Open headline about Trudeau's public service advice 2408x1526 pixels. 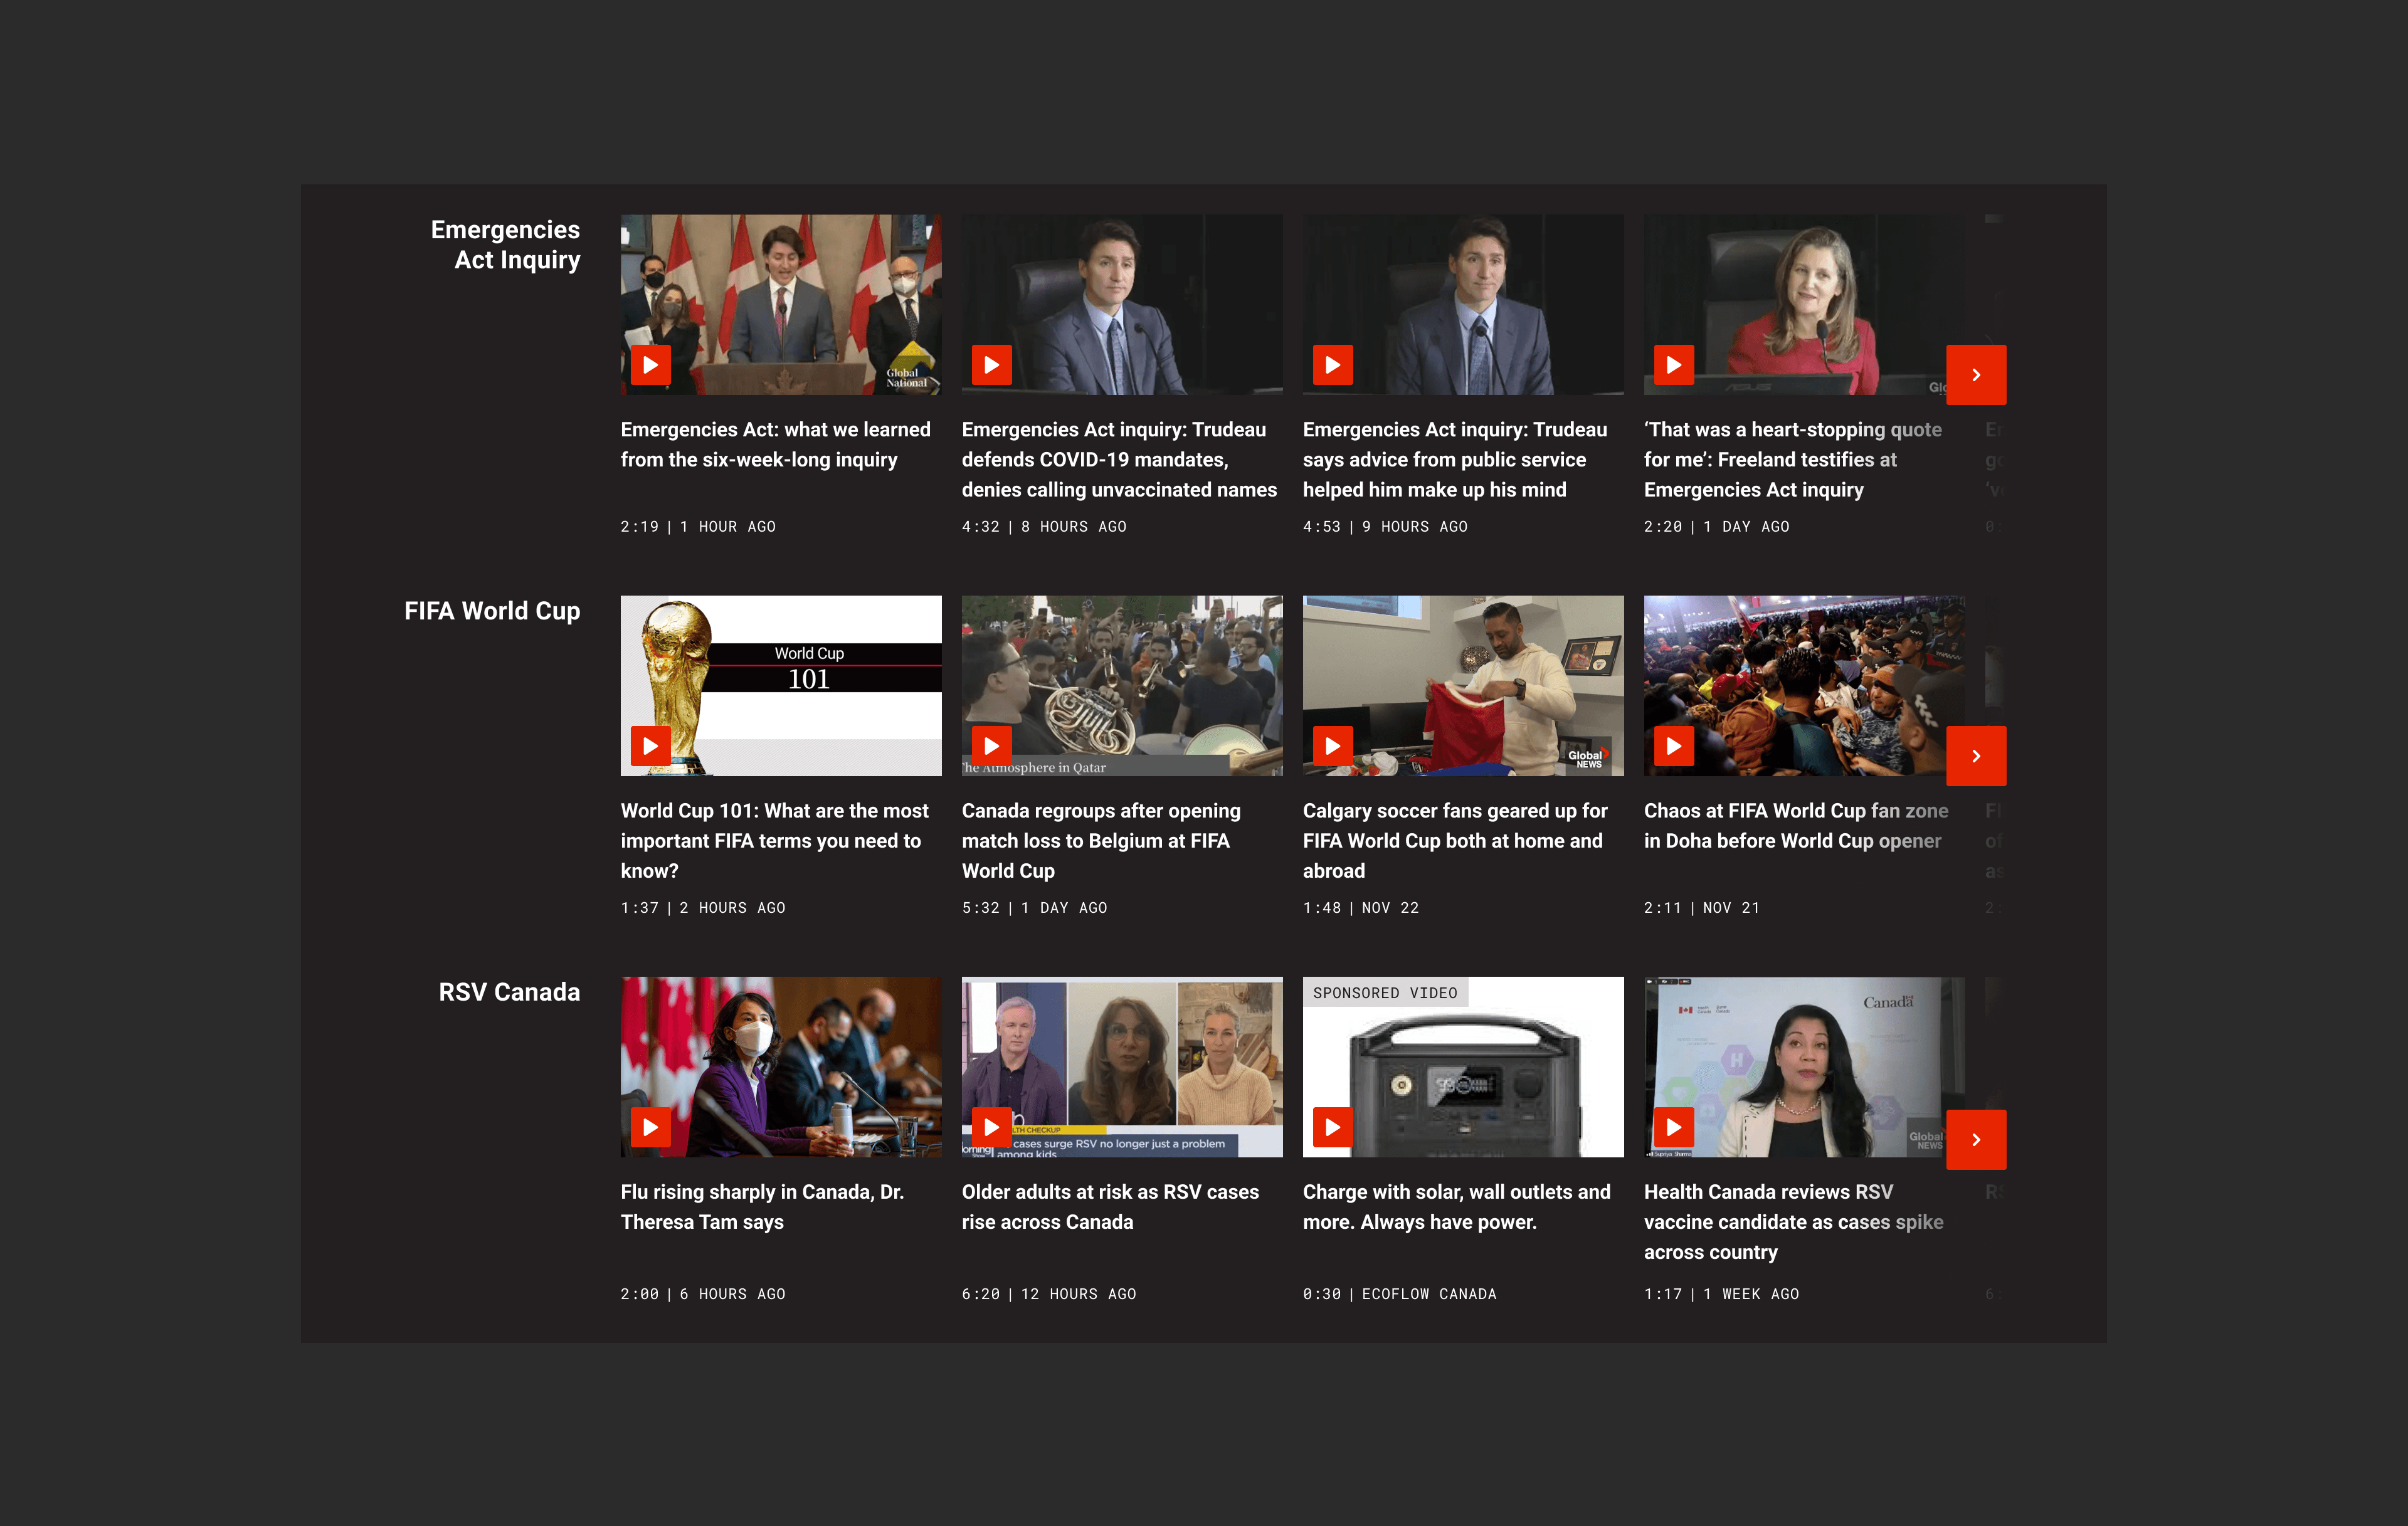pyautogui.click(x=1454, y=459)
